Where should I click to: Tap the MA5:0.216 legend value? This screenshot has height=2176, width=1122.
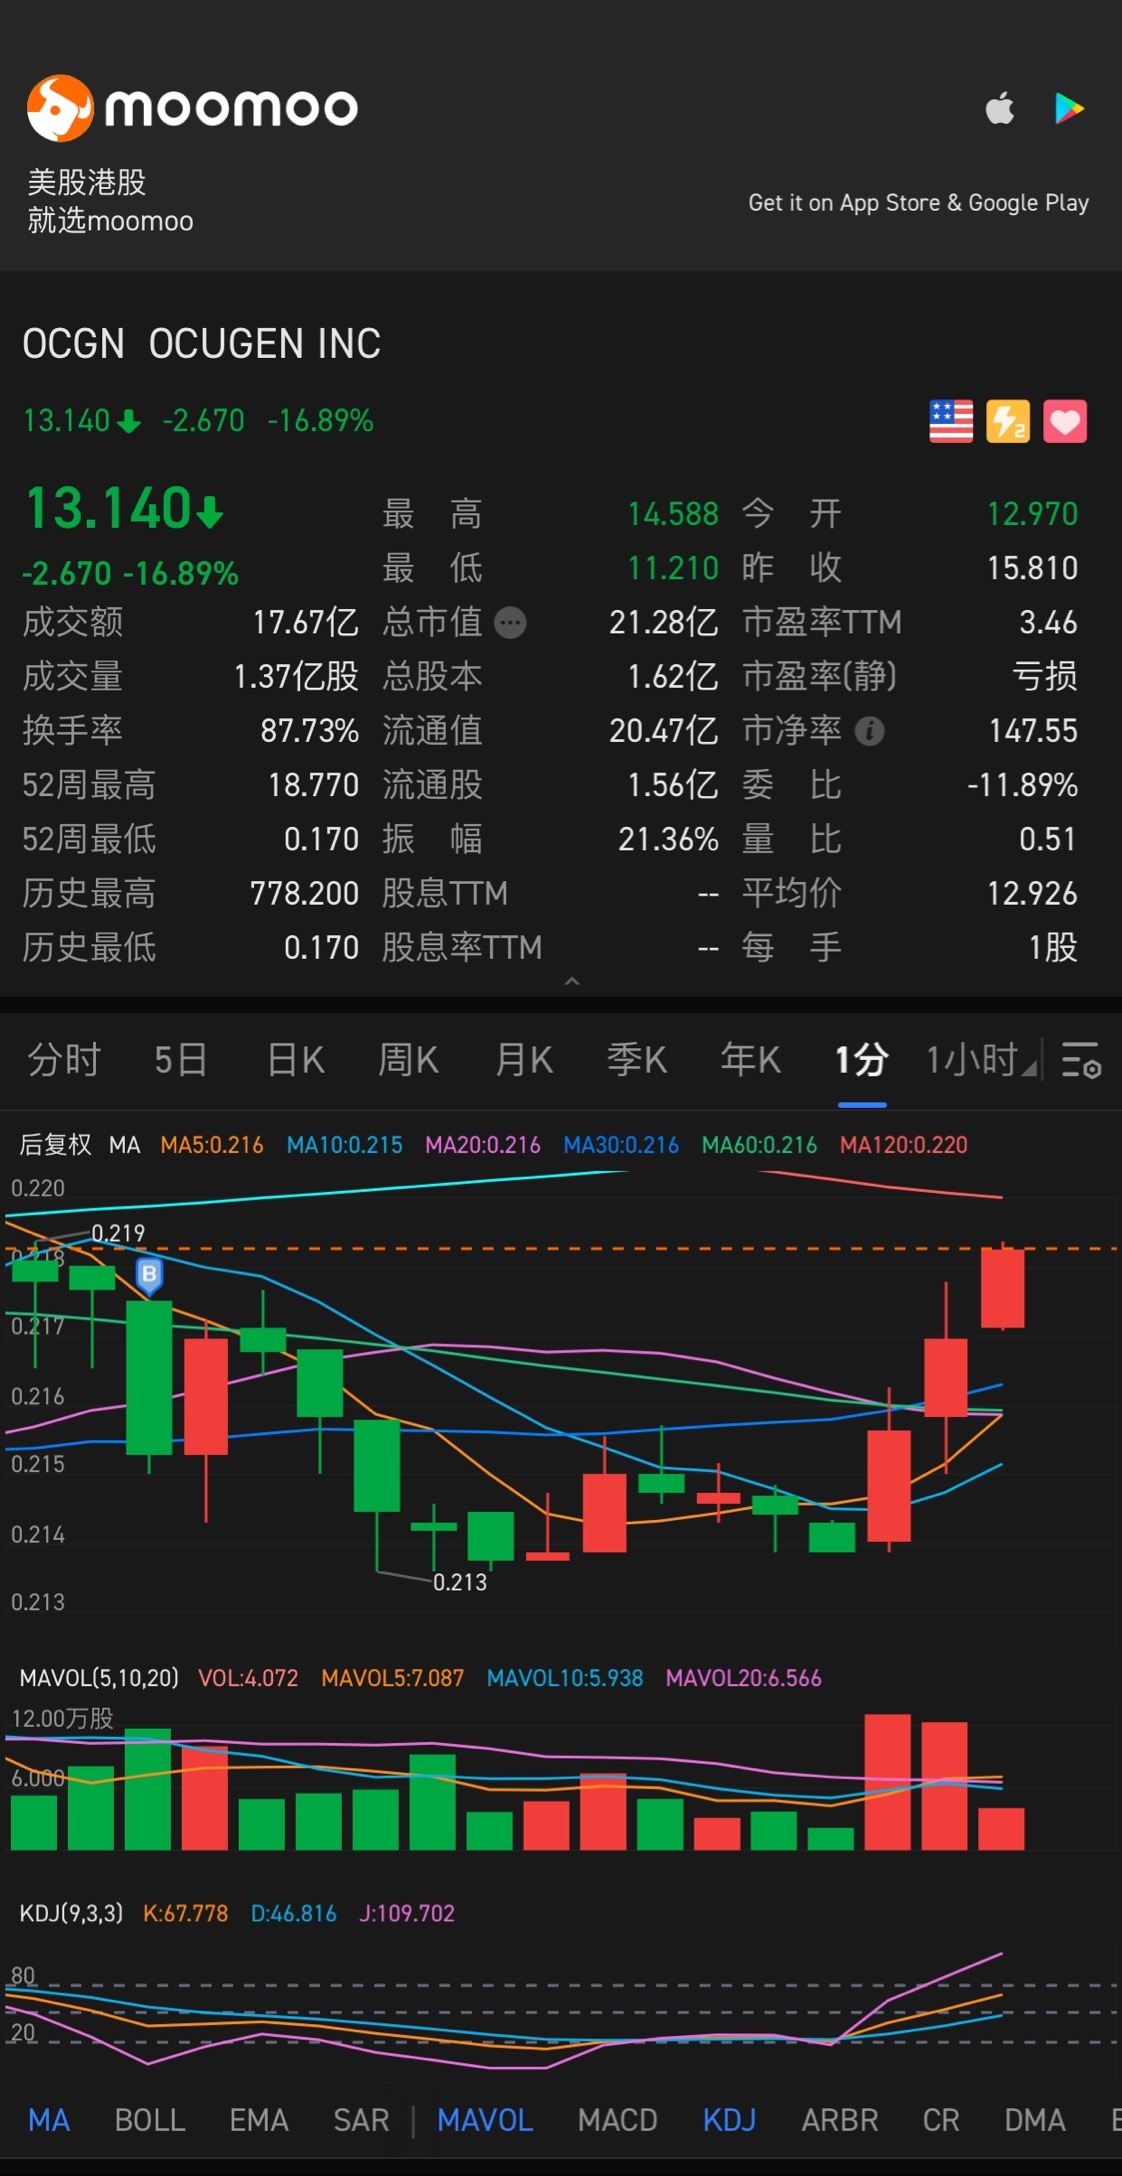click(x=212, y=1145)
